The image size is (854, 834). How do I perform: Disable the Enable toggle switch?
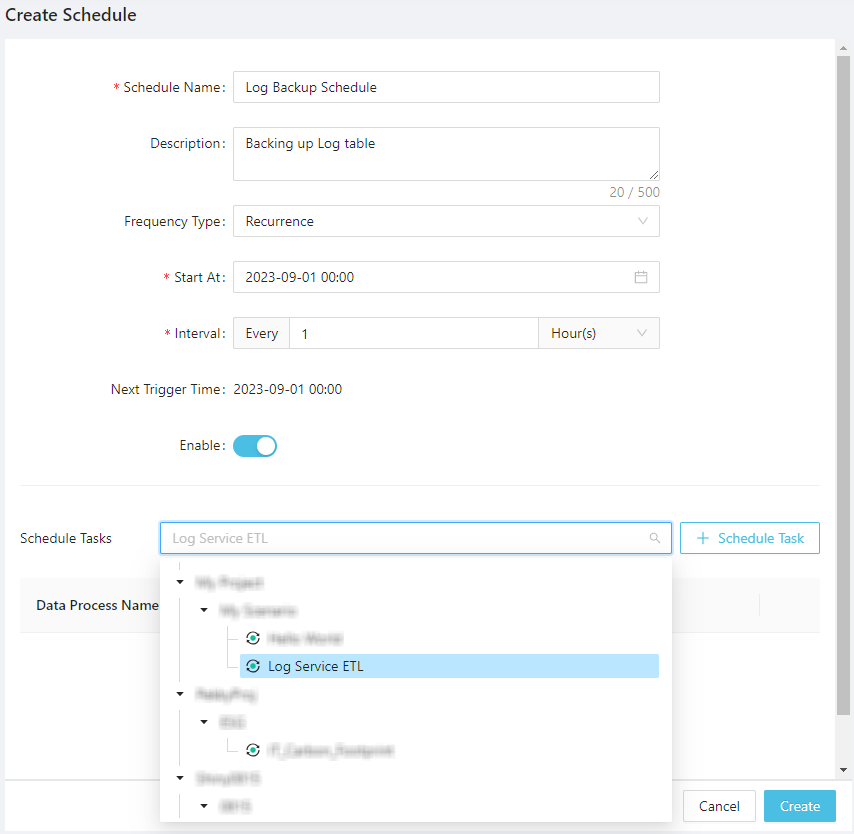click(x=255, y=446)
